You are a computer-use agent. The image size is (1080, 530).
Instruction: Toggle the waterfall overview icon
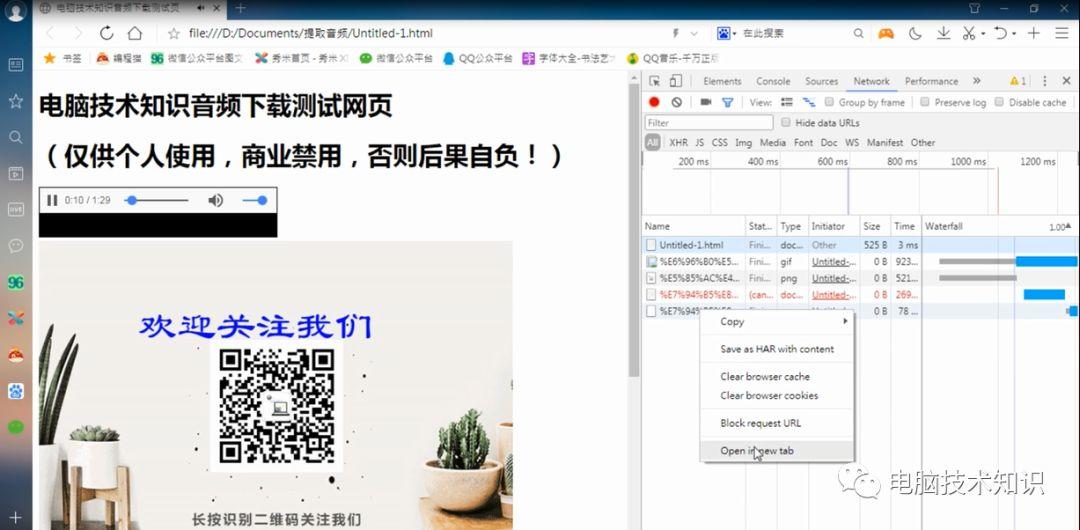click(x=809, y=102)
